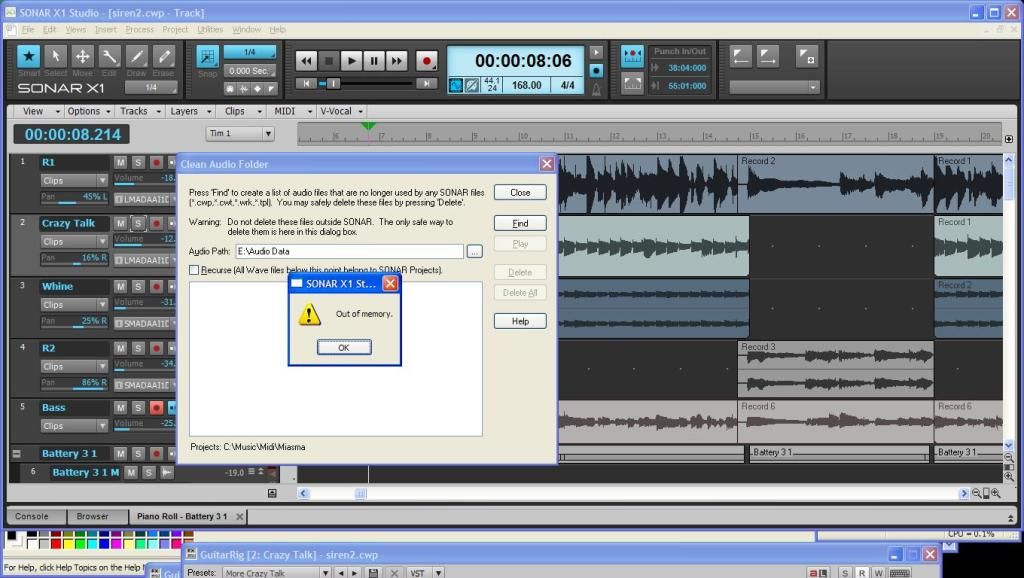Click the Audio Path input field
The image size is (1024, 578).
coord(349,251)
